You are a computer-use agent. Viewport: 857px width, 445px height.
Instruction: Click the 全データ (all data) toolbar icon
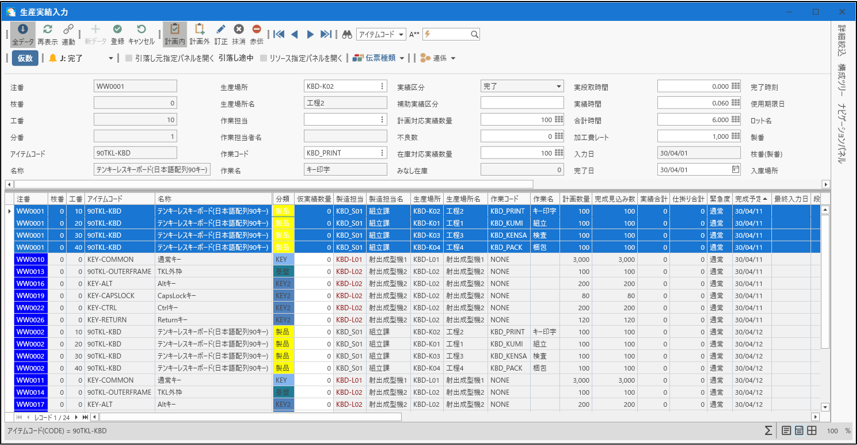pyautogui.click(x=22, y=34)
